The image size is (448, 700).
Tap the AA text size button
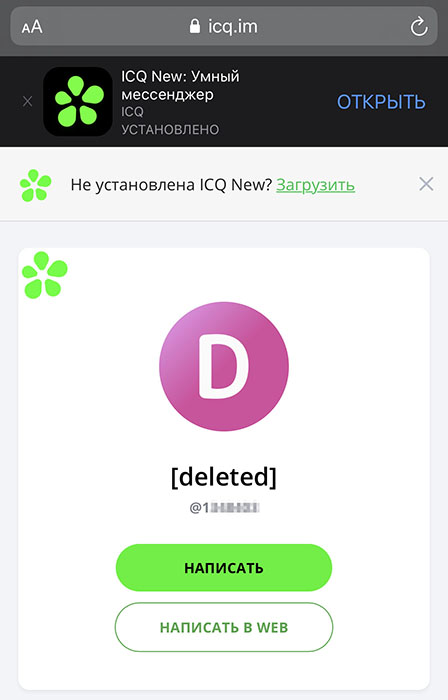pyautogui.click(x=32, y=27)
